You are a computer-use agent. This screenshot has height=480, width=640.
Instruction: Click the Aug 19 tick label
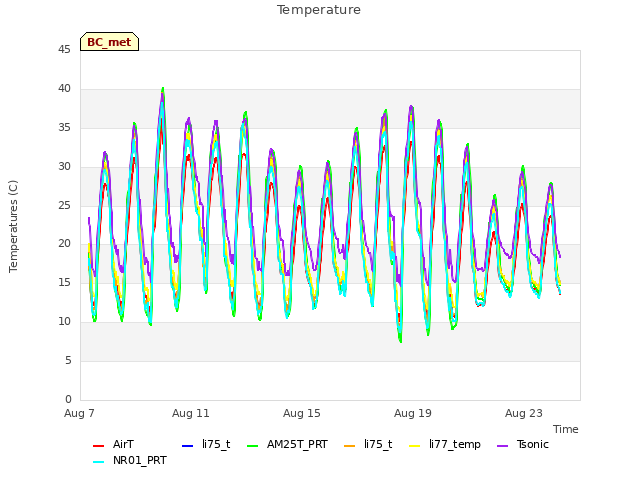(413, 413)
